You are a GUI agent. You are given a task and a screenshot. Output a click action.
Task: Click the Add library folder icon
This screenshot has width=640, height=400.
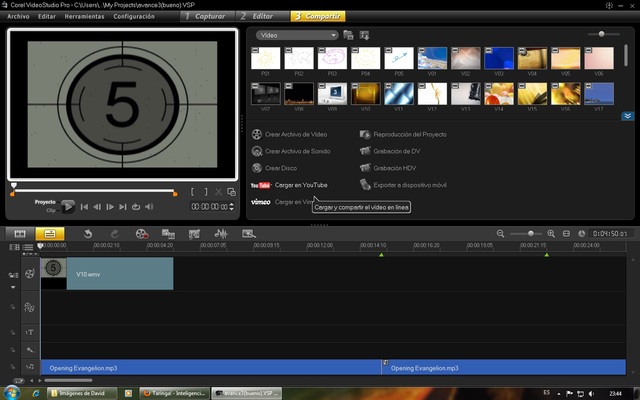click(x=348, y=35)
